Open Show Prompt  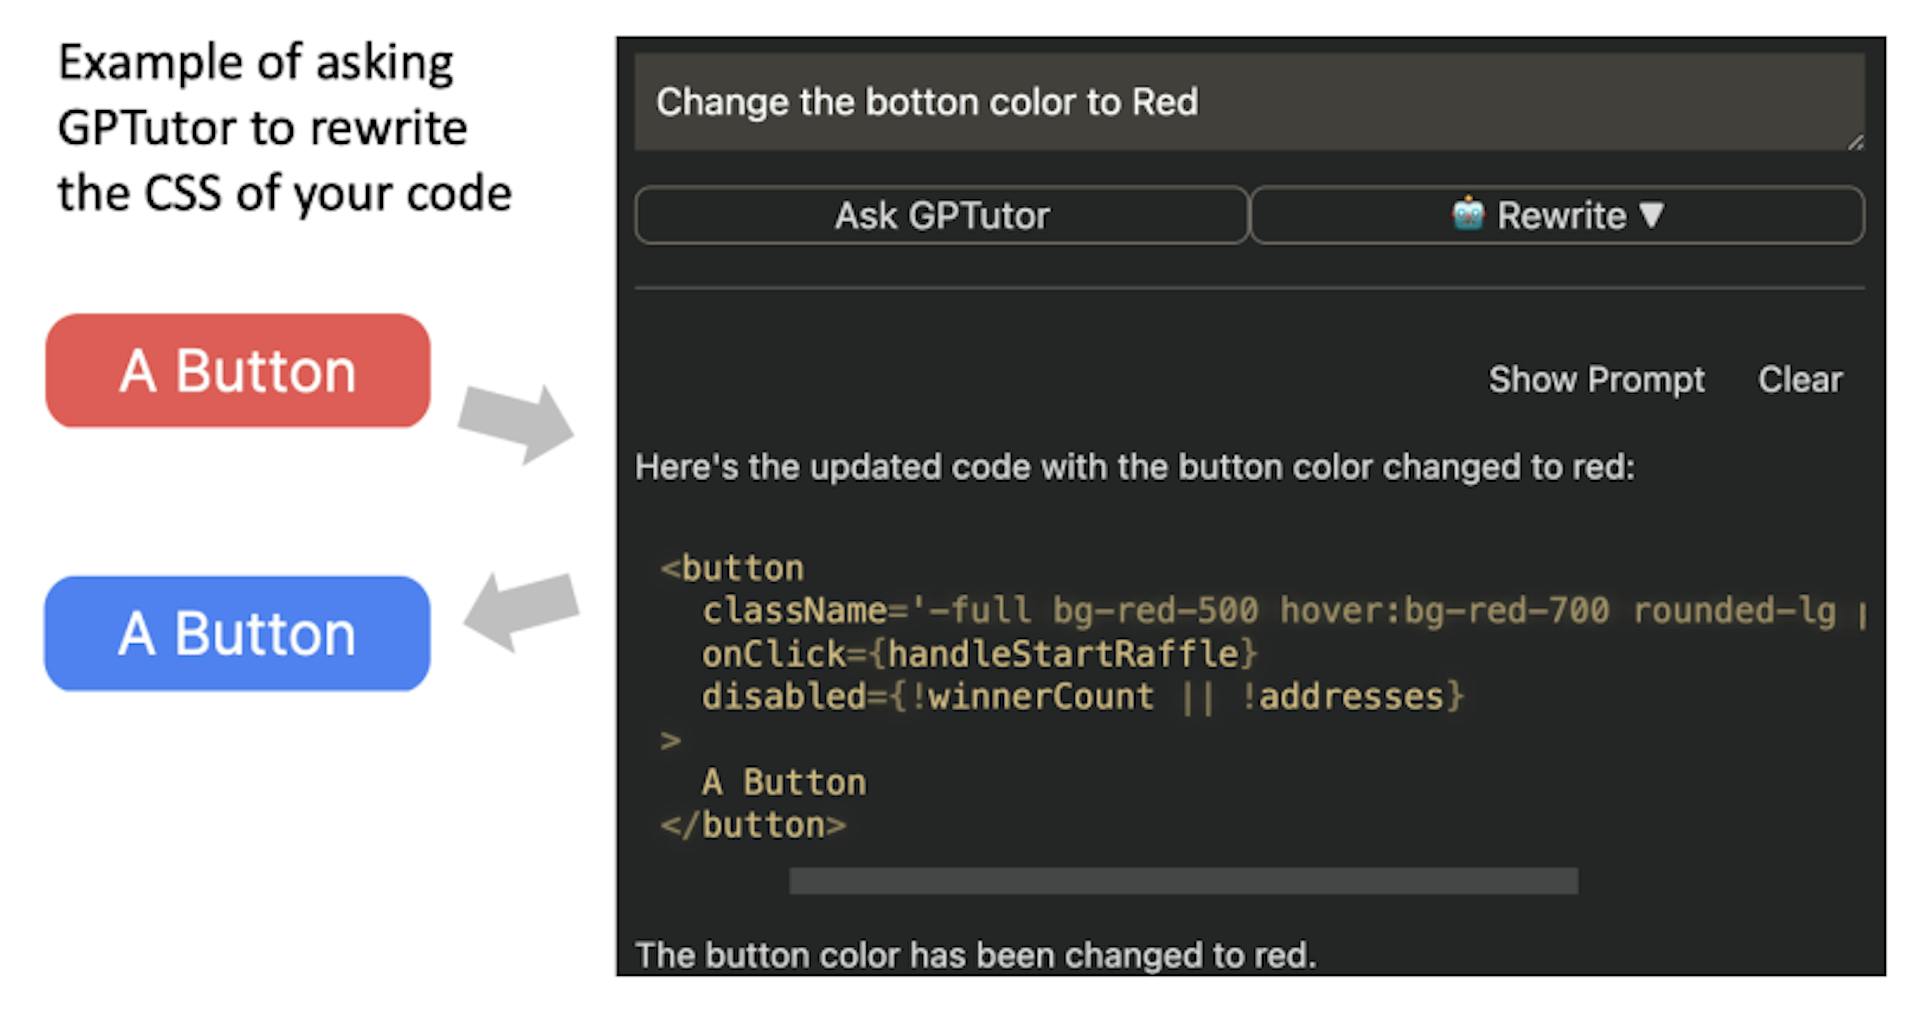[1596, 380]
